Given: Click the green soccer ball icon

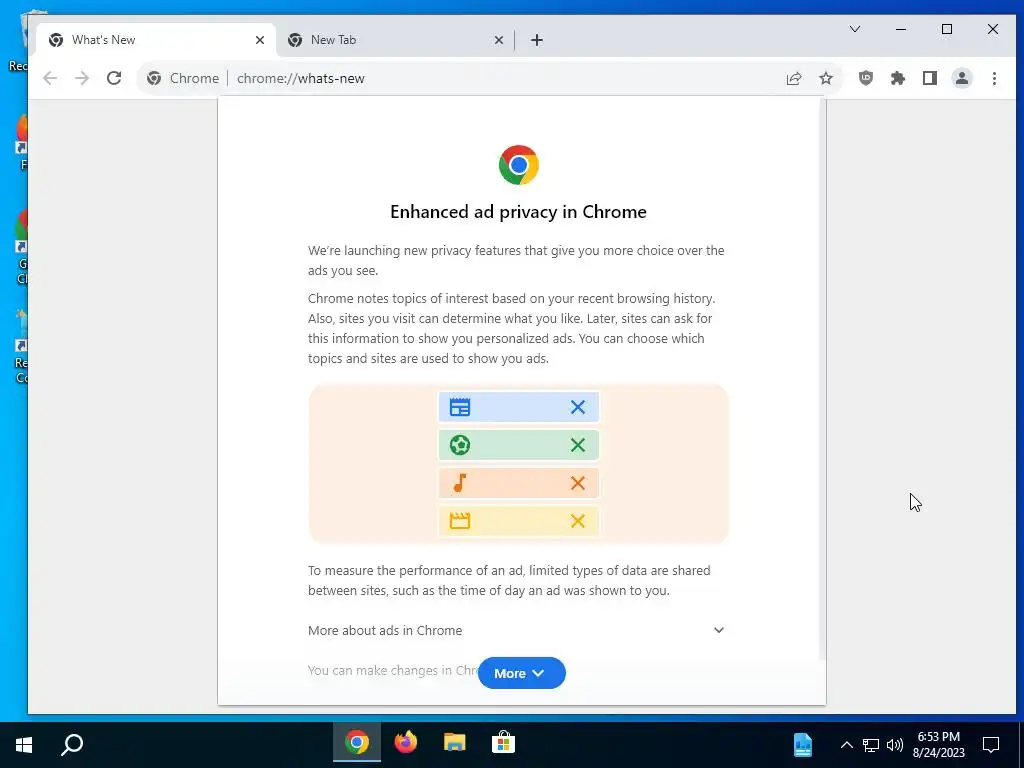Looking at the screenshot, I should [x=460, y=445].
